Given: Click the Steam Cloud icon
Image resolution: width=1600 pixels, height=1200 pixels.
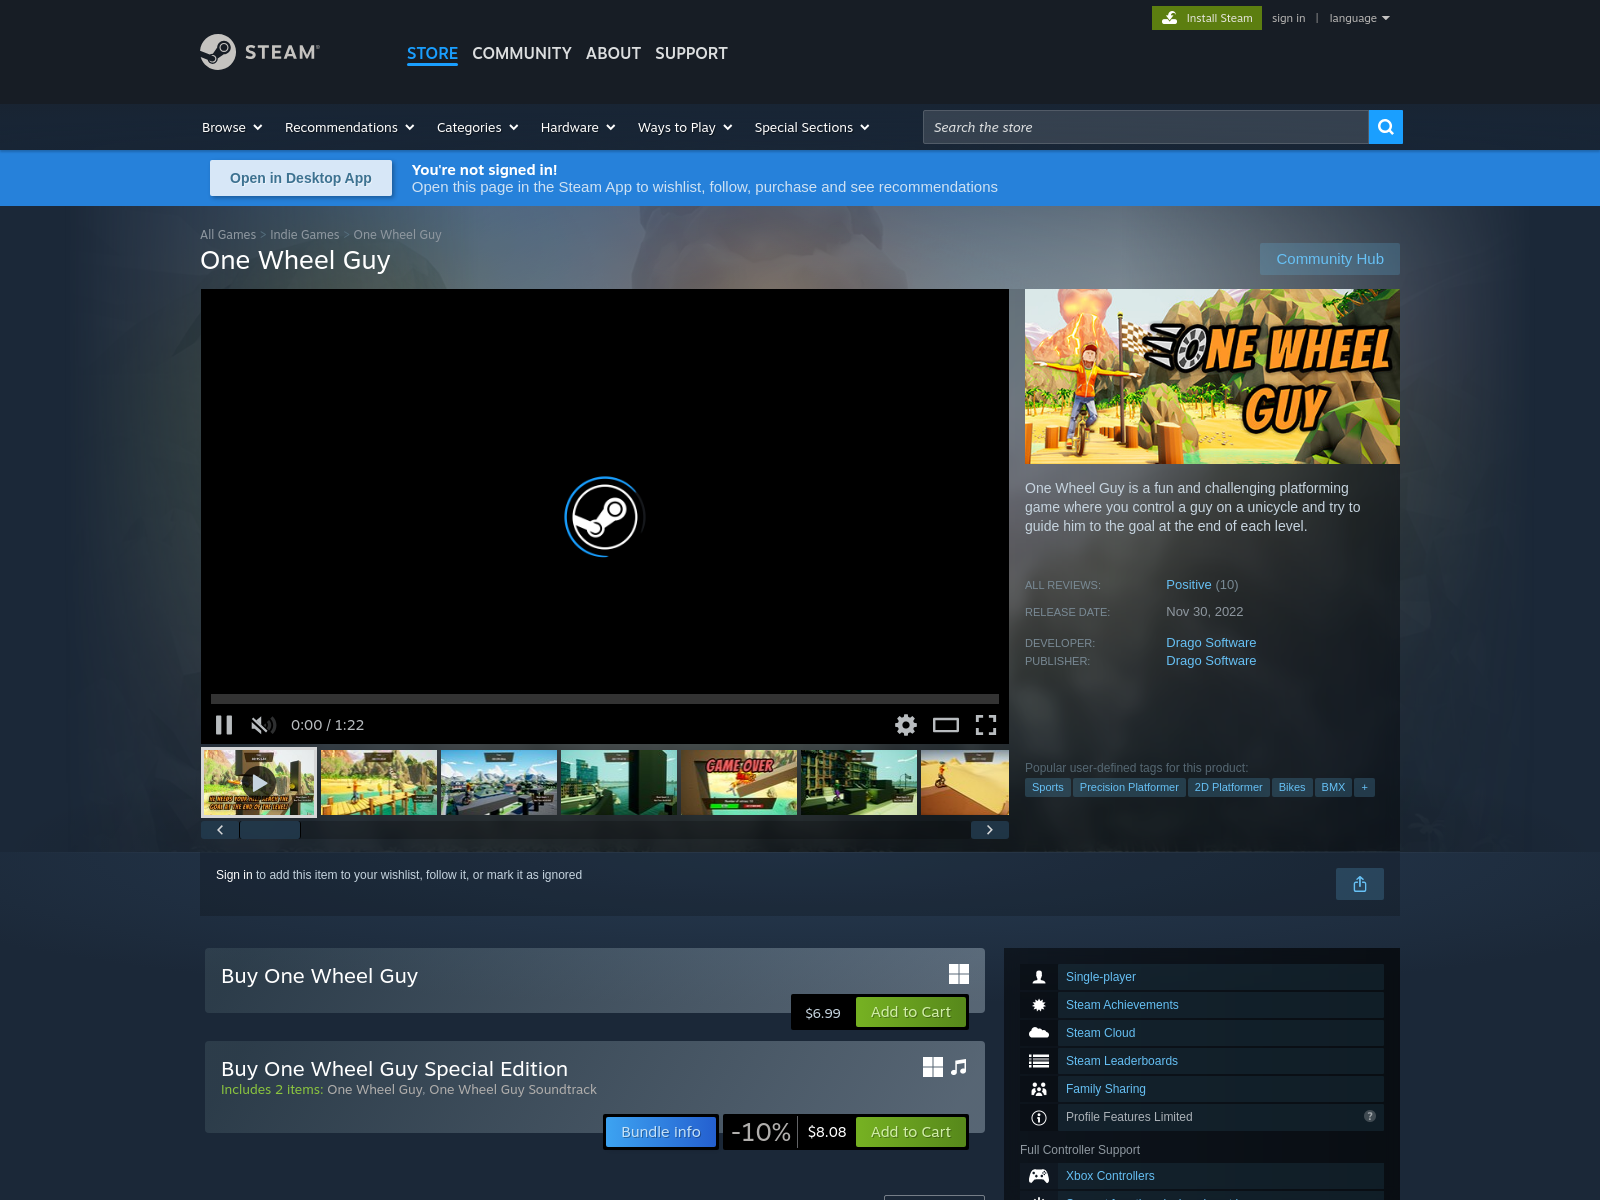Looking at the screenshot, I should click(1039, 1033).
